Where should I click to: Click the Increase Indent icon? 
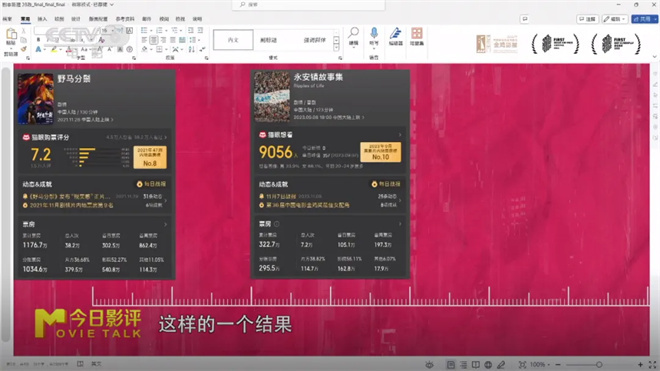pos(200,30)
